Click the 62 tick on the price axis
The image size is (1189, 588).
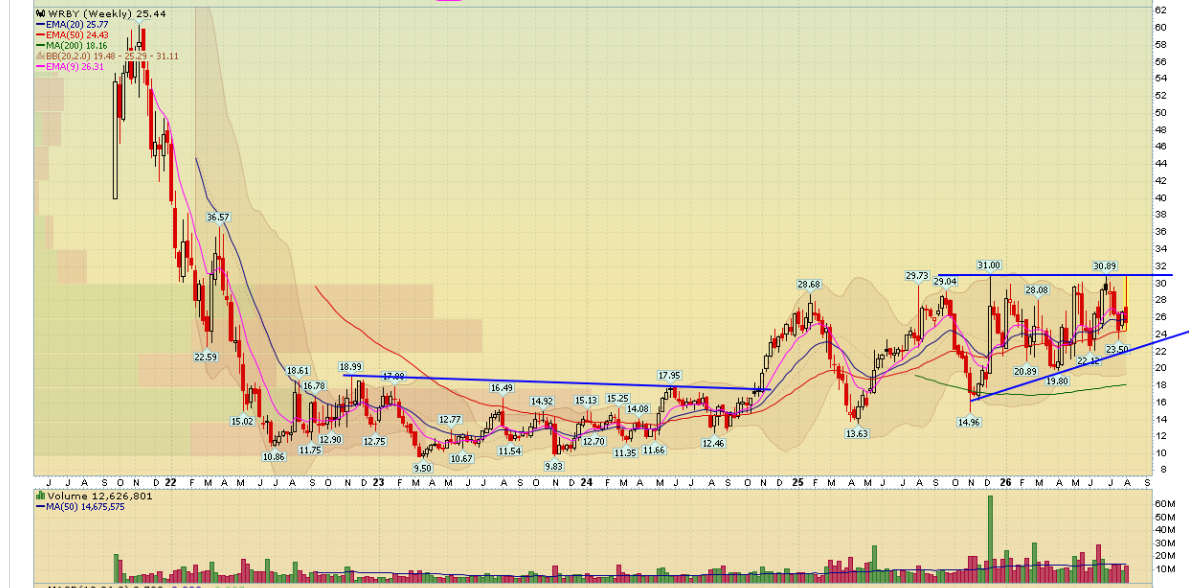coord(1160,10)
